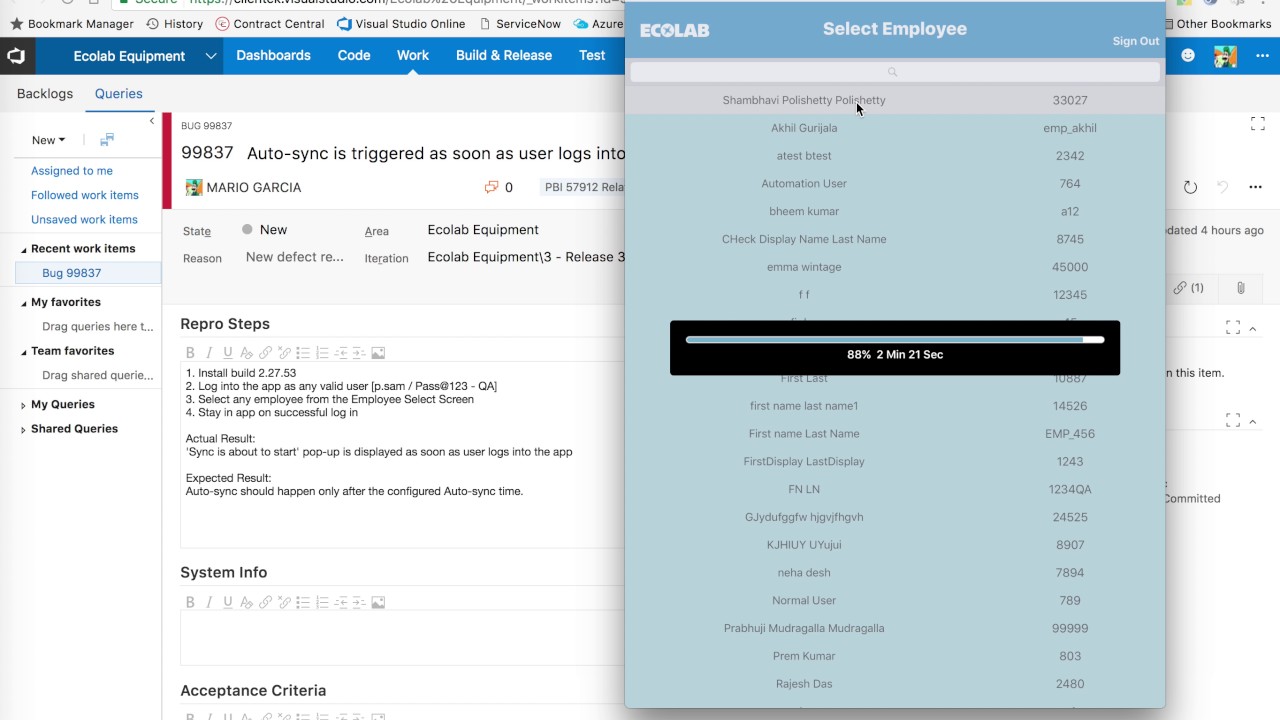Click the Bold icon in System Info toolbar

point(190,602)
